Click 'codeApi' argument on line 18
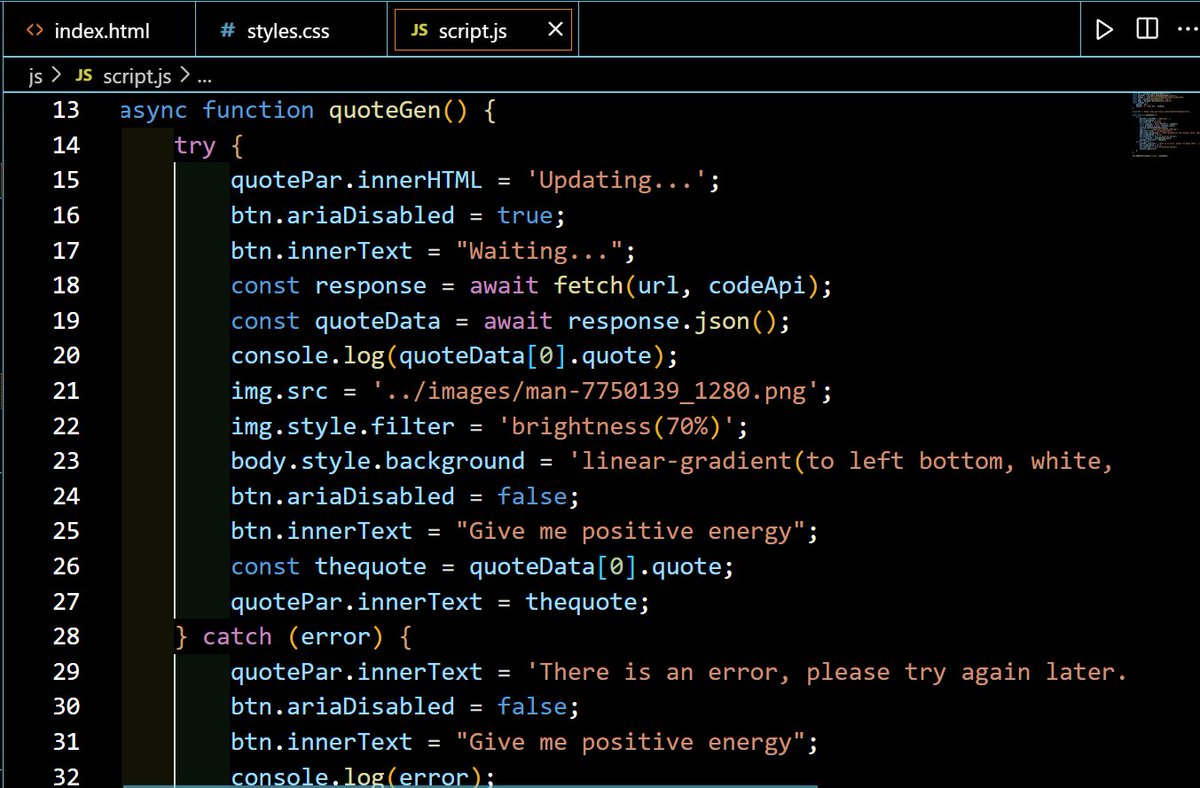 click(x=757, y=285)
